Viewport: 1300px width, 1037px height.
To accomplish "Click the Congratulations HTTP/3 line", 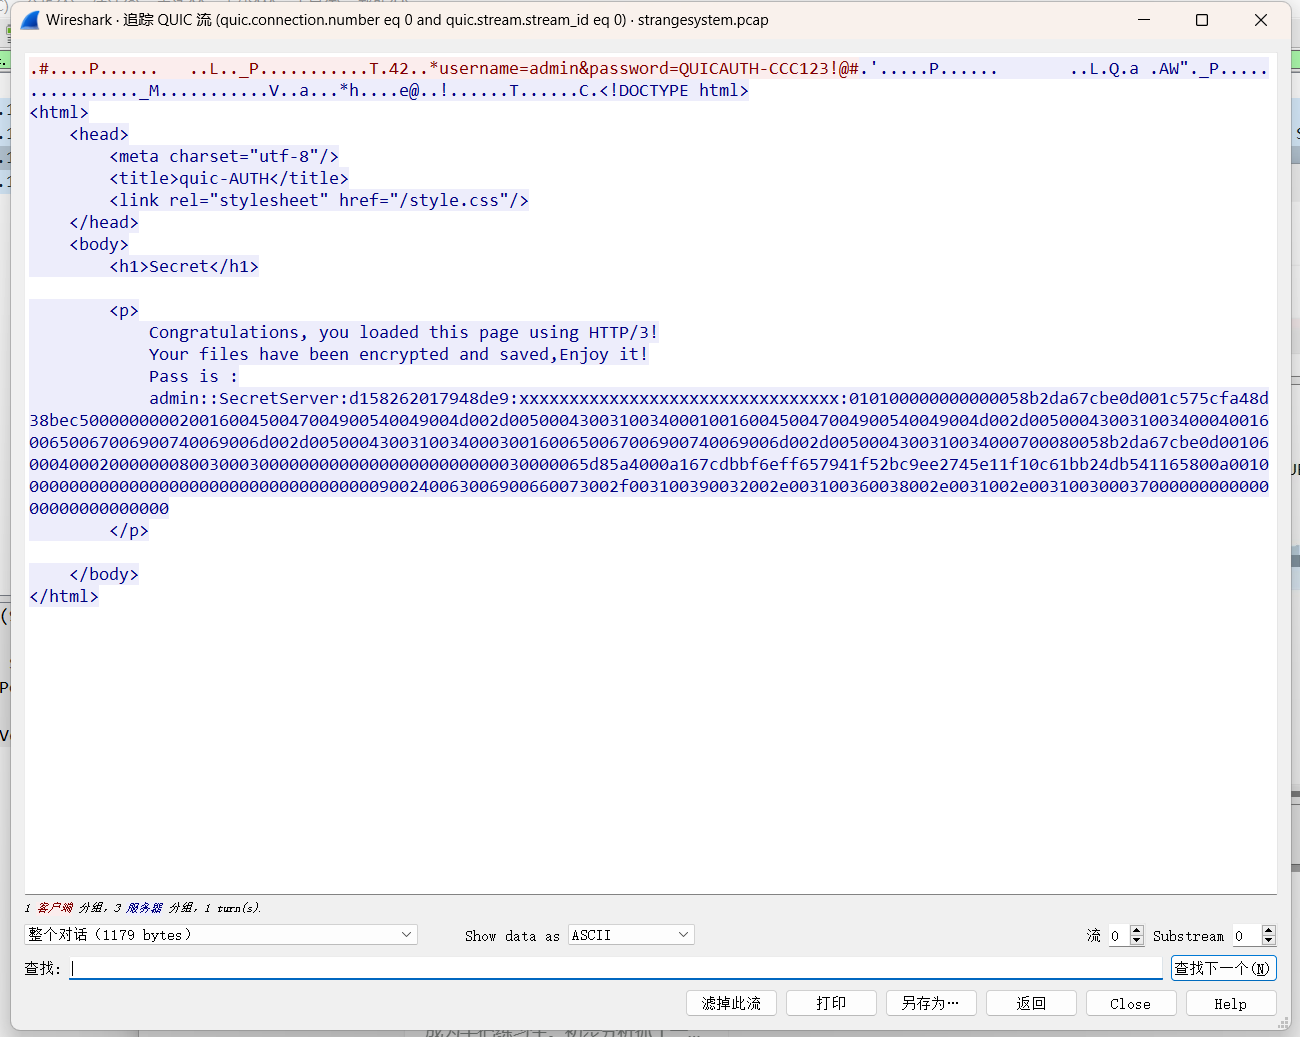I will click(403, 332).
